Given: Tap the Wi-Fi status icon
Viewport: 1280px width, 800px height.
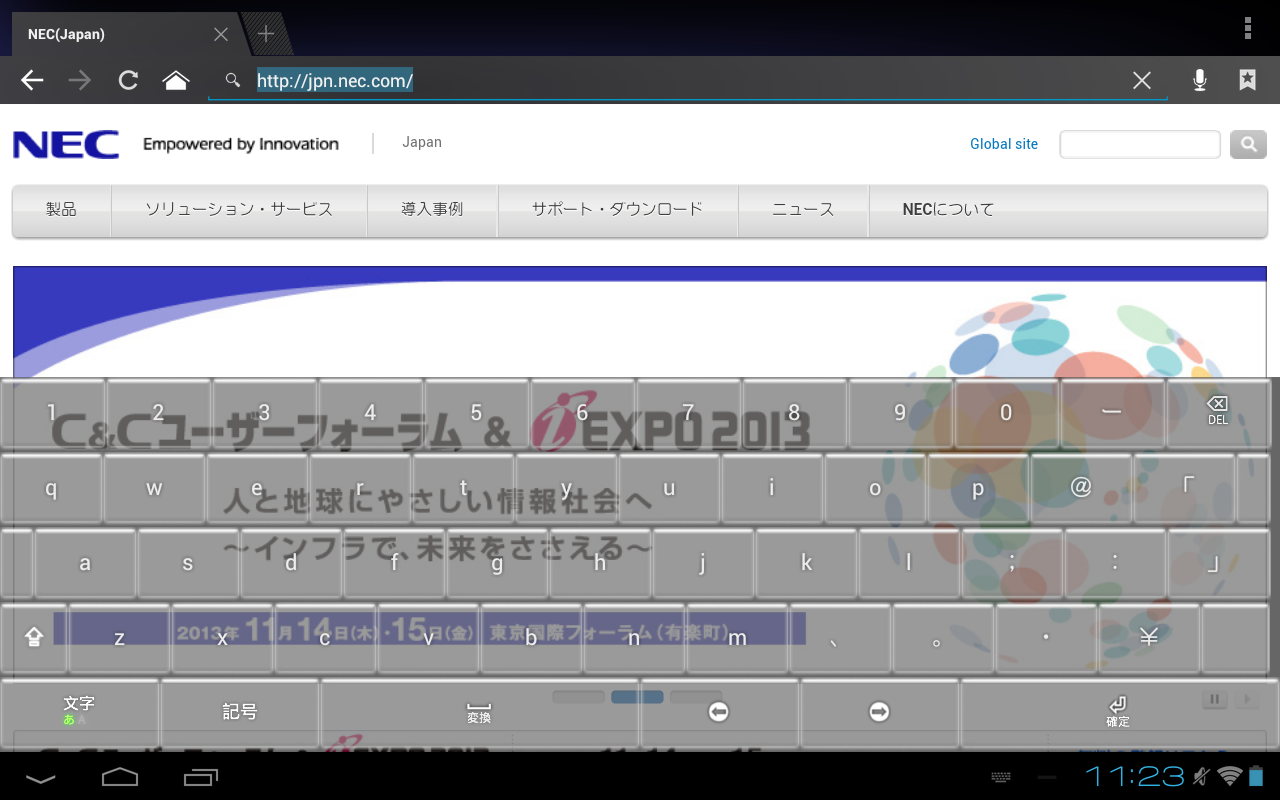Looking at the screenshot, I should pyautogui.click(x=1229, y=776).
